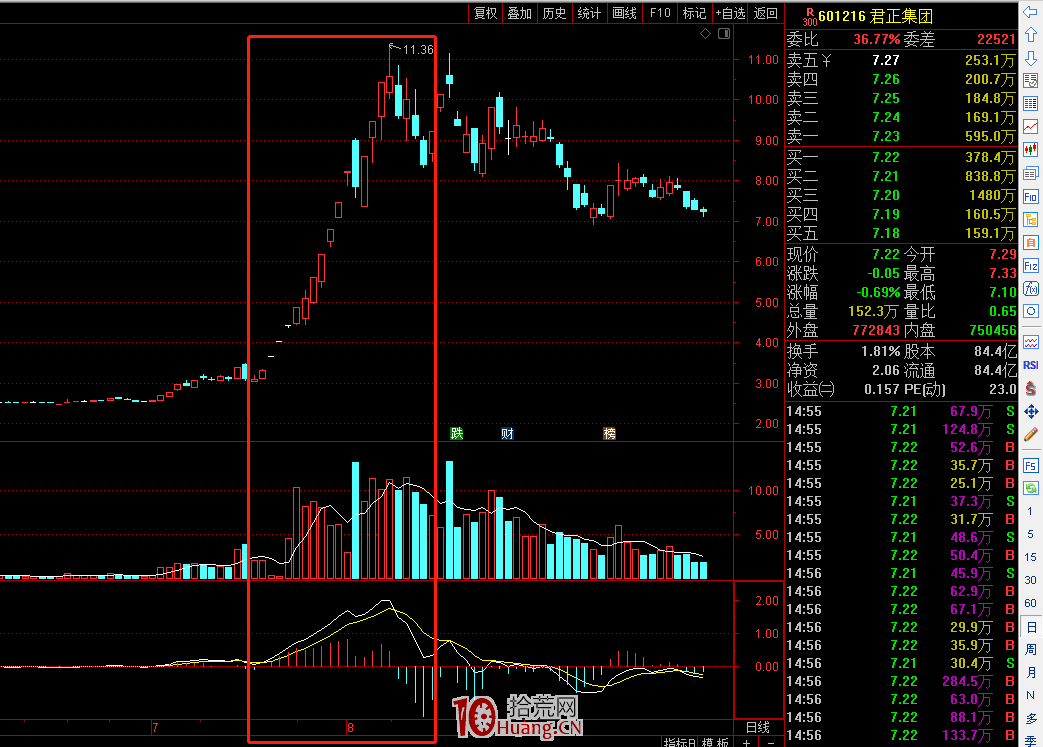
Task: Click the up arrow icon for previous stock
Action: pos(1030,35)
